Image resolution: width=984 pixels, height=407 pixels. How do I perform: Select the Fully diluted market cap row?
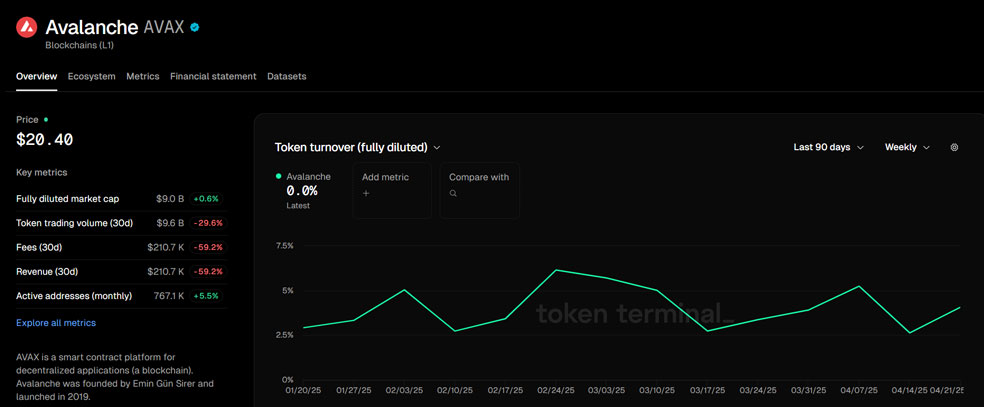coord(120,199)
